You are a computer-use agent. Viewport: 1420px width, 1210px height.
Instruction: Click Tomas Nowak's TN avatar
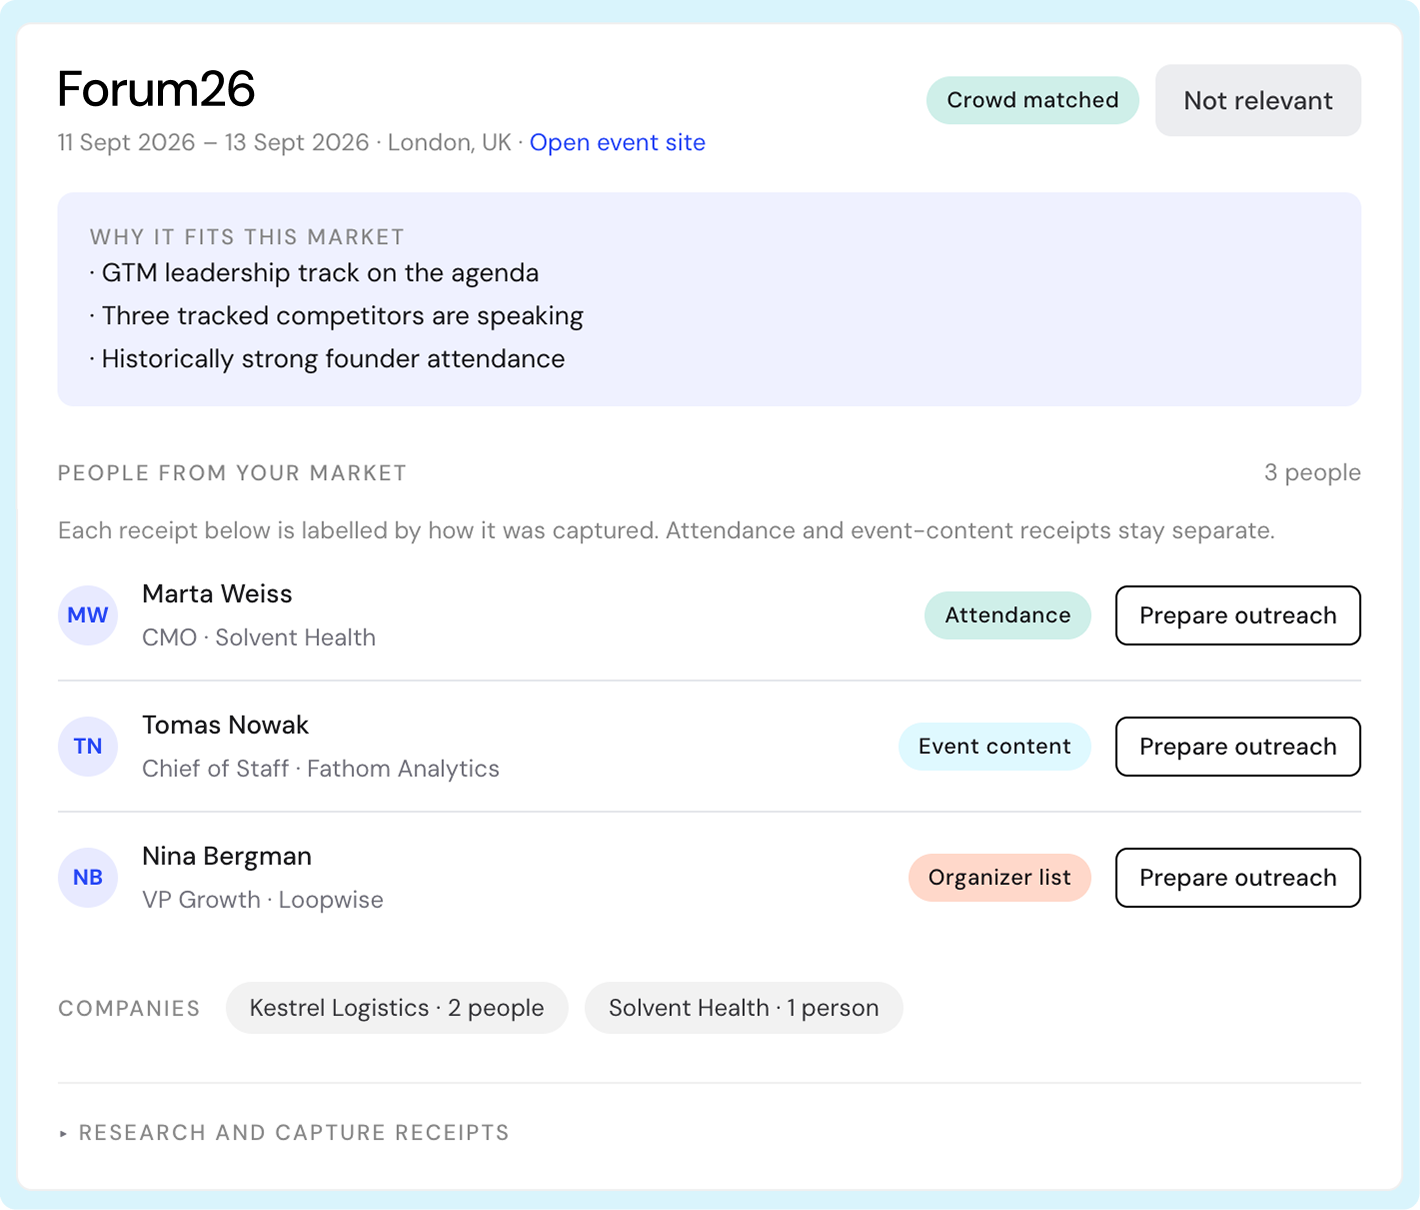[x=88, y=746]
